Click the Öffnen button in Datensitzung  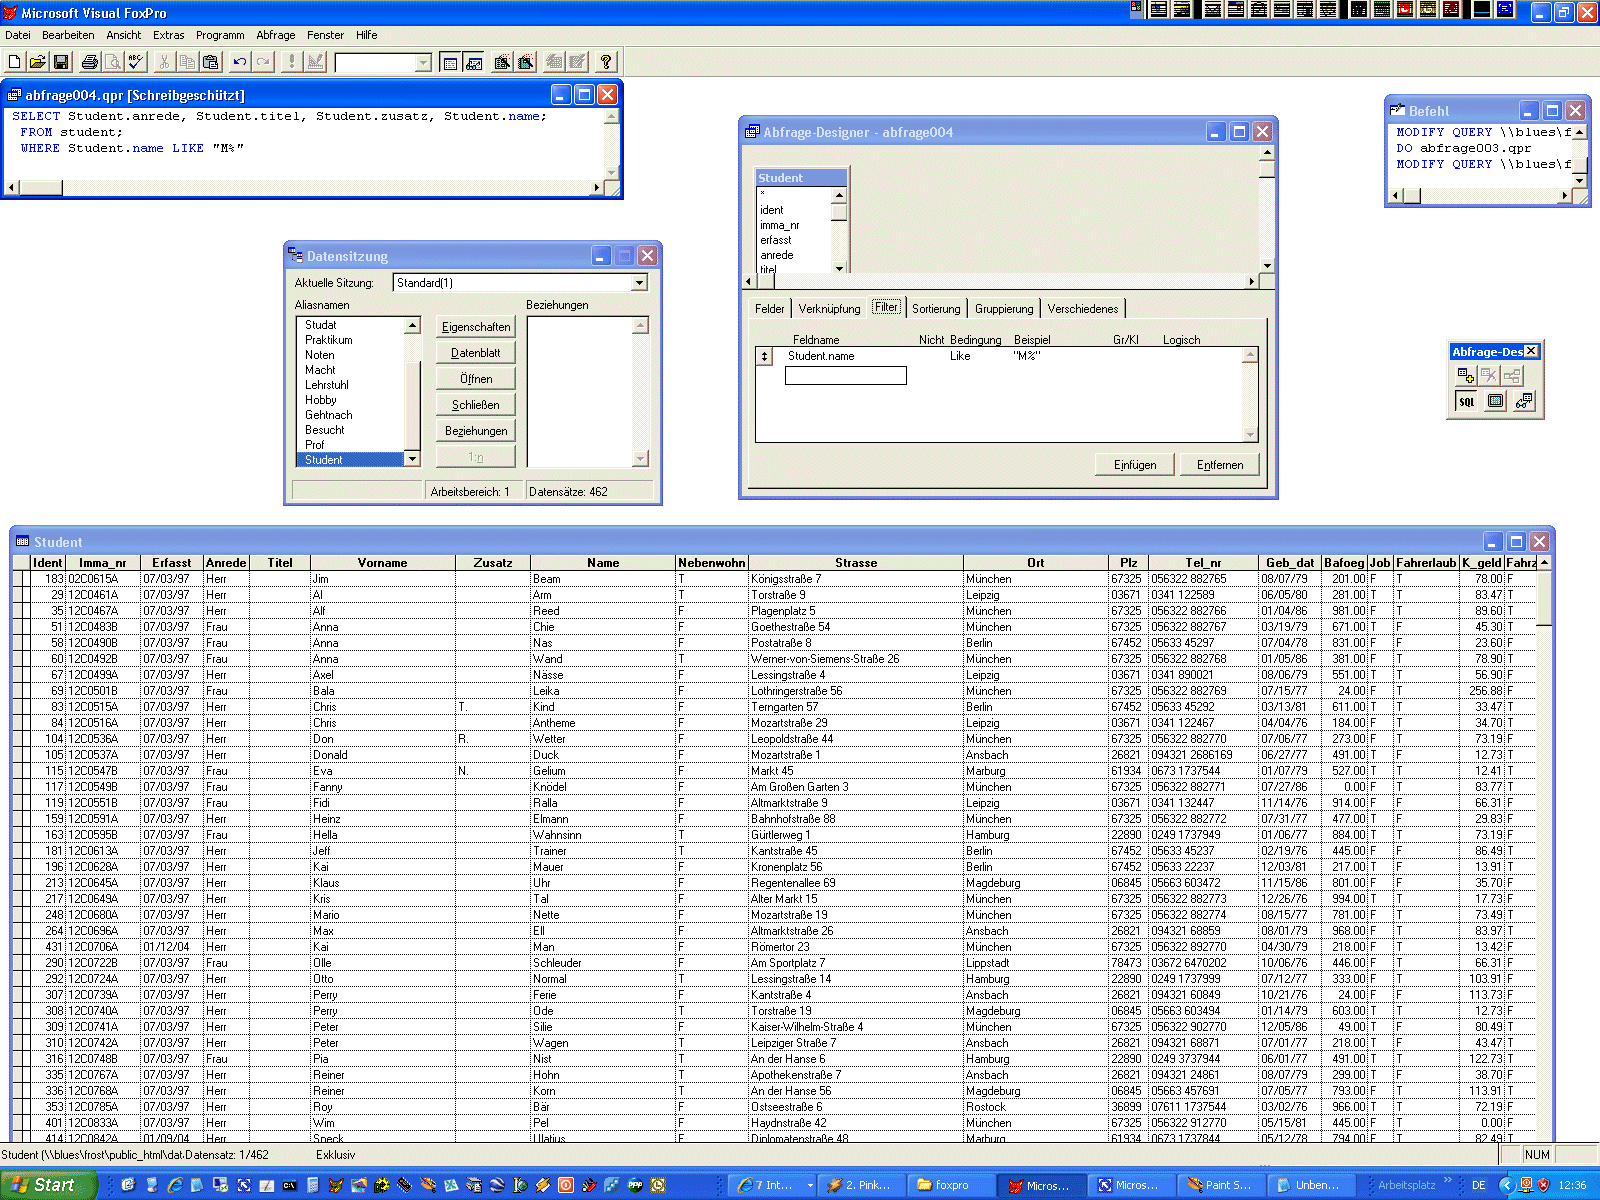476,379
